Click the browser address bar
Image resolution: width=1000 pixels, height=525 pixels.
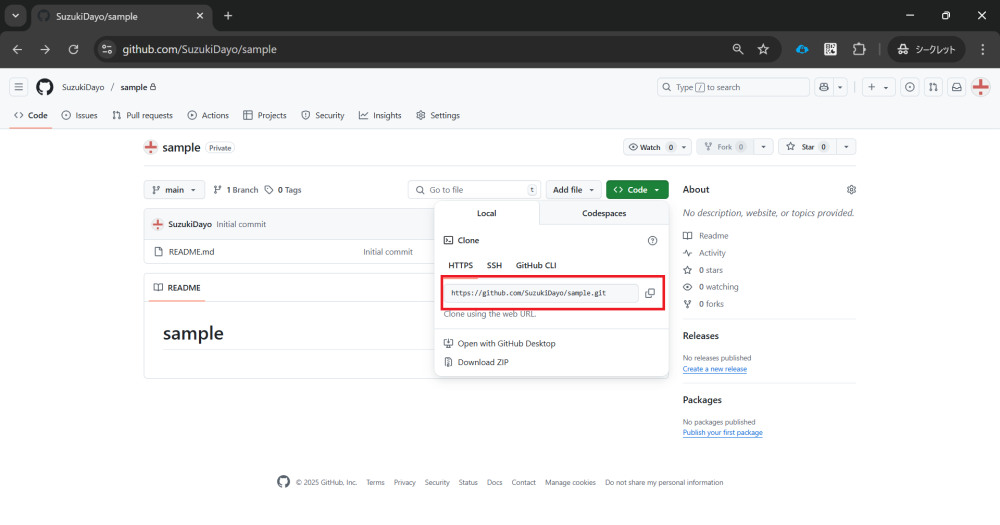(421, 49)
